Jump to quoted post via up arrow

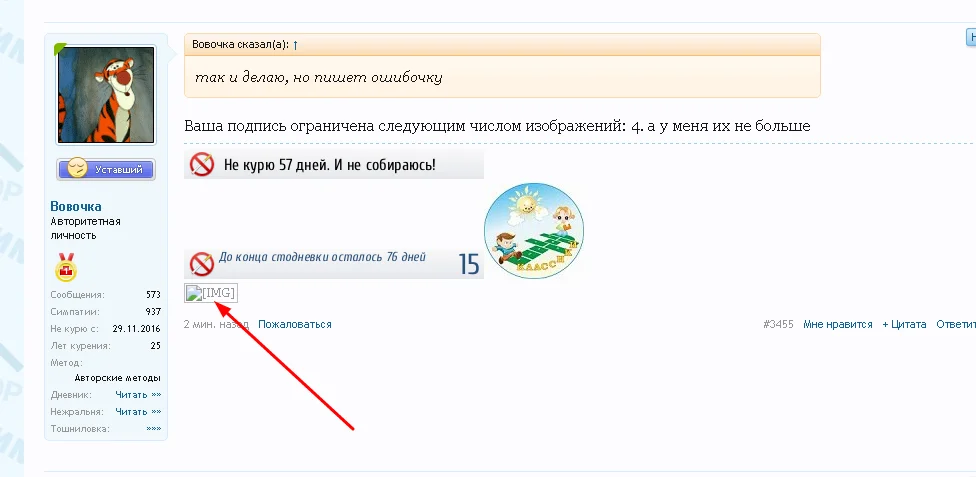tap(296, 45)
